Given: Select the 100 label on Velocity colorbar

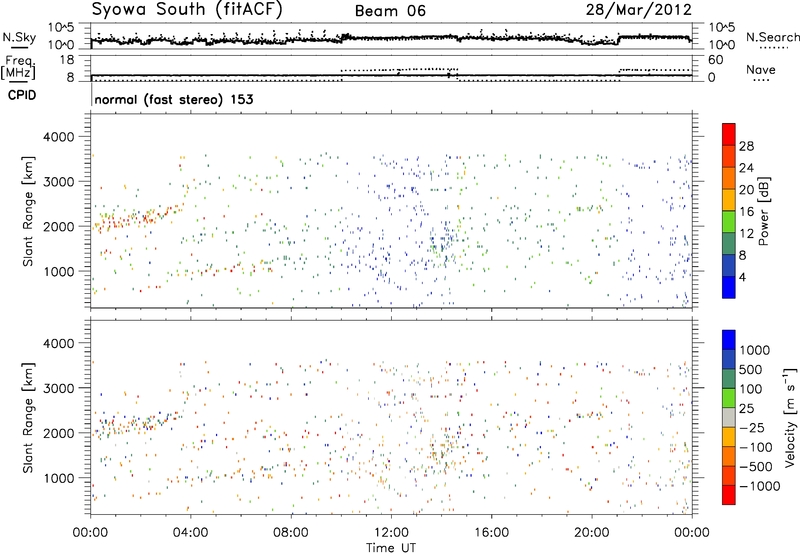Looking at the screenshot, I should coord(751,389).
